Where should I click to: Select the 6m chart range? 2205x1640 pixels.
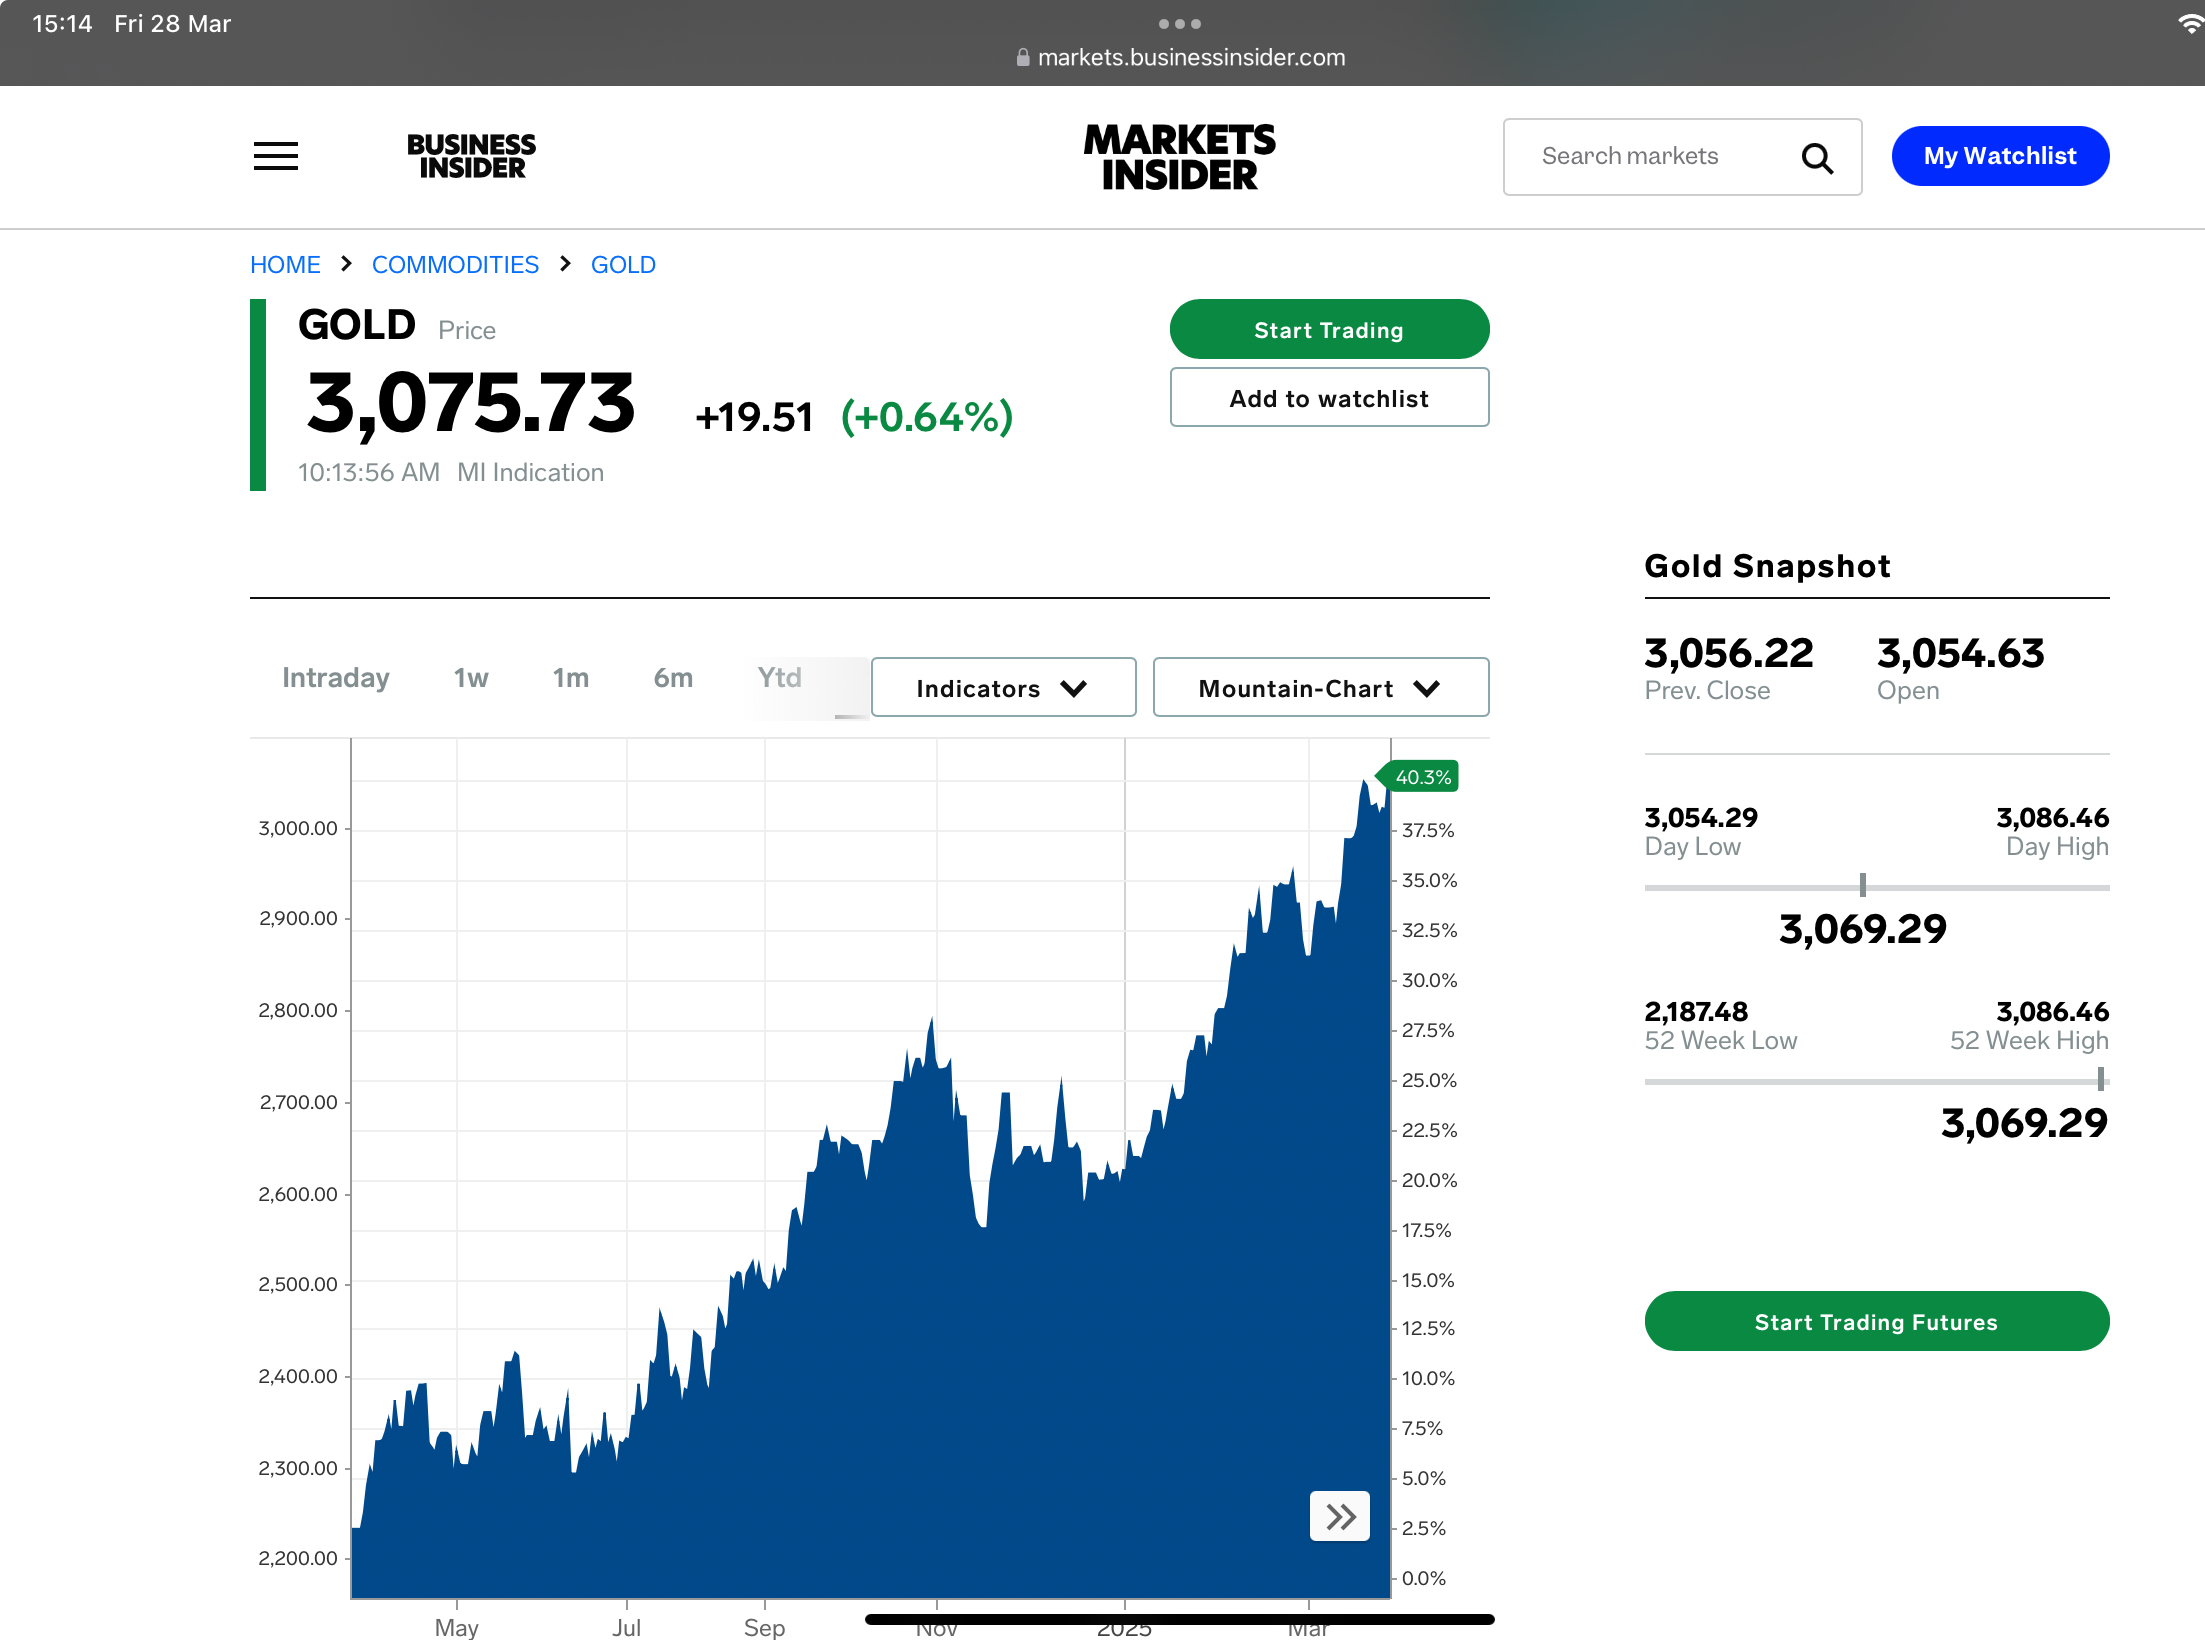point(673,678)
